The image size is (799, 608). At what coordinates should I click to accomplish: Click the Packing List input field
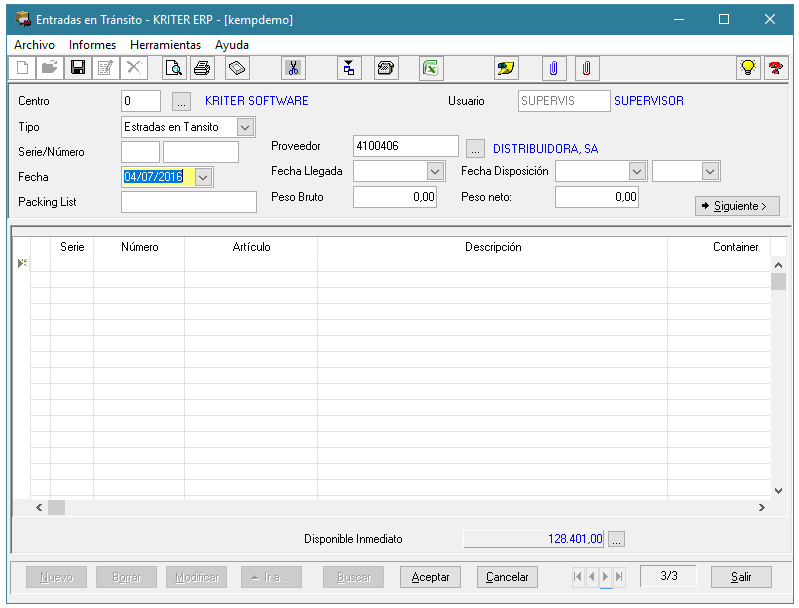pos(188,202)
